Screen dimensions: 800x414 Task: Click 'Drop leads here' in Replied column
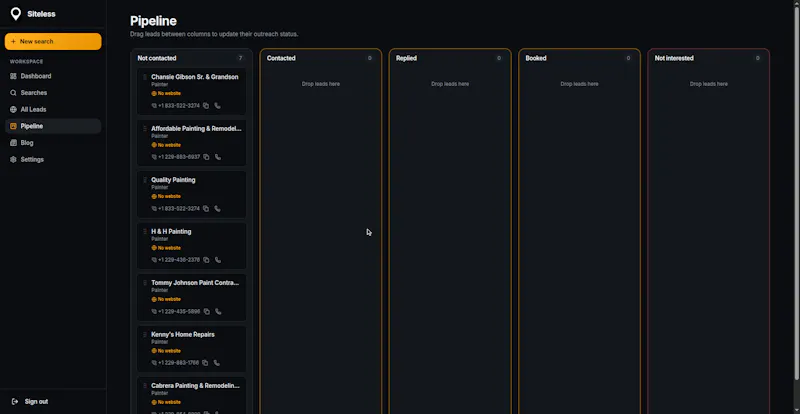(450, 84)
